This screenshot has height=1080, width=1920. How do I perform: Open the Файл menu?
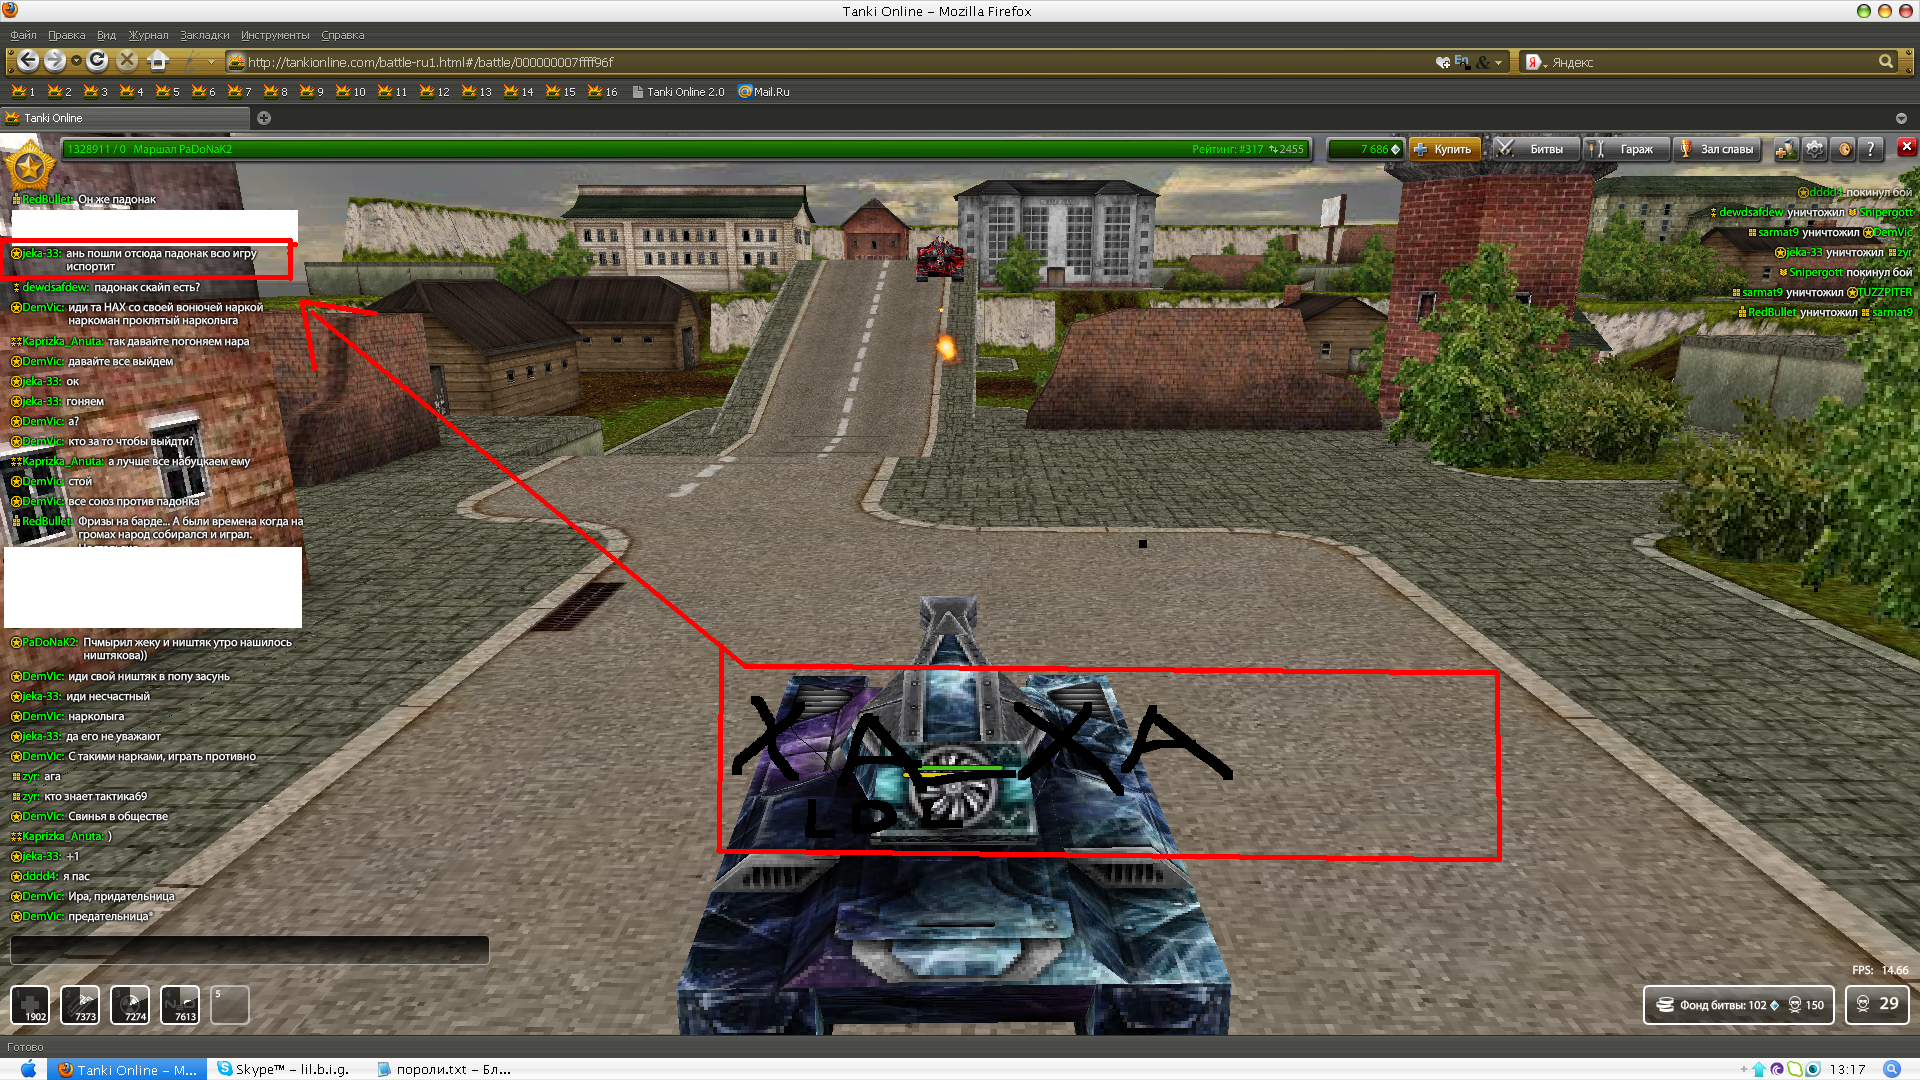(23, 35)
